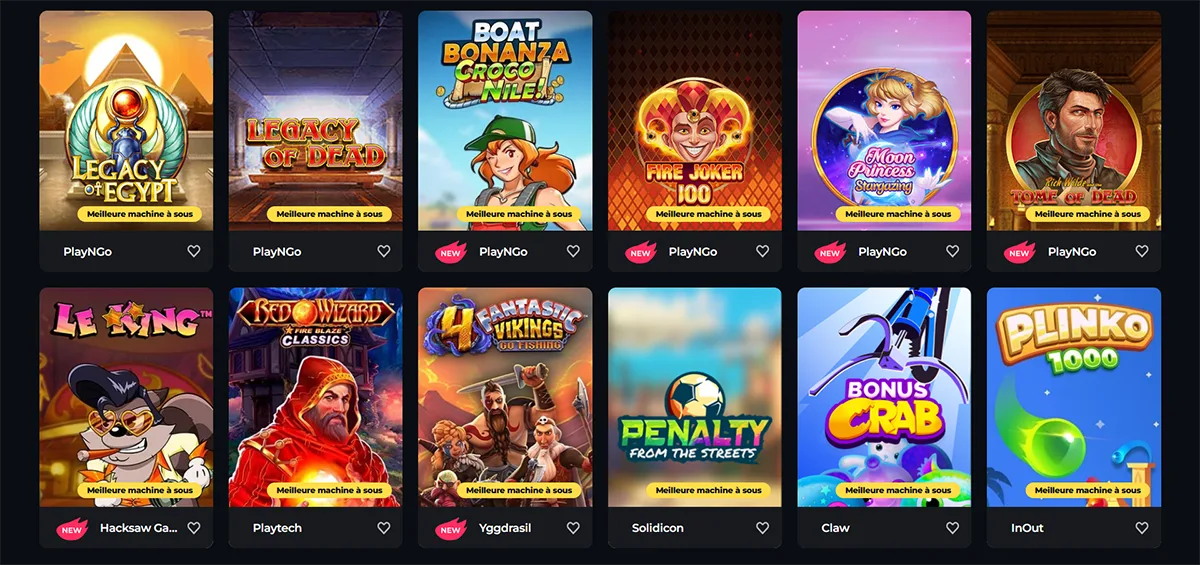Click heart icon beside Playtech label
The height and width of the screenshot is (565, 1200).
click(x=383, y=528)
